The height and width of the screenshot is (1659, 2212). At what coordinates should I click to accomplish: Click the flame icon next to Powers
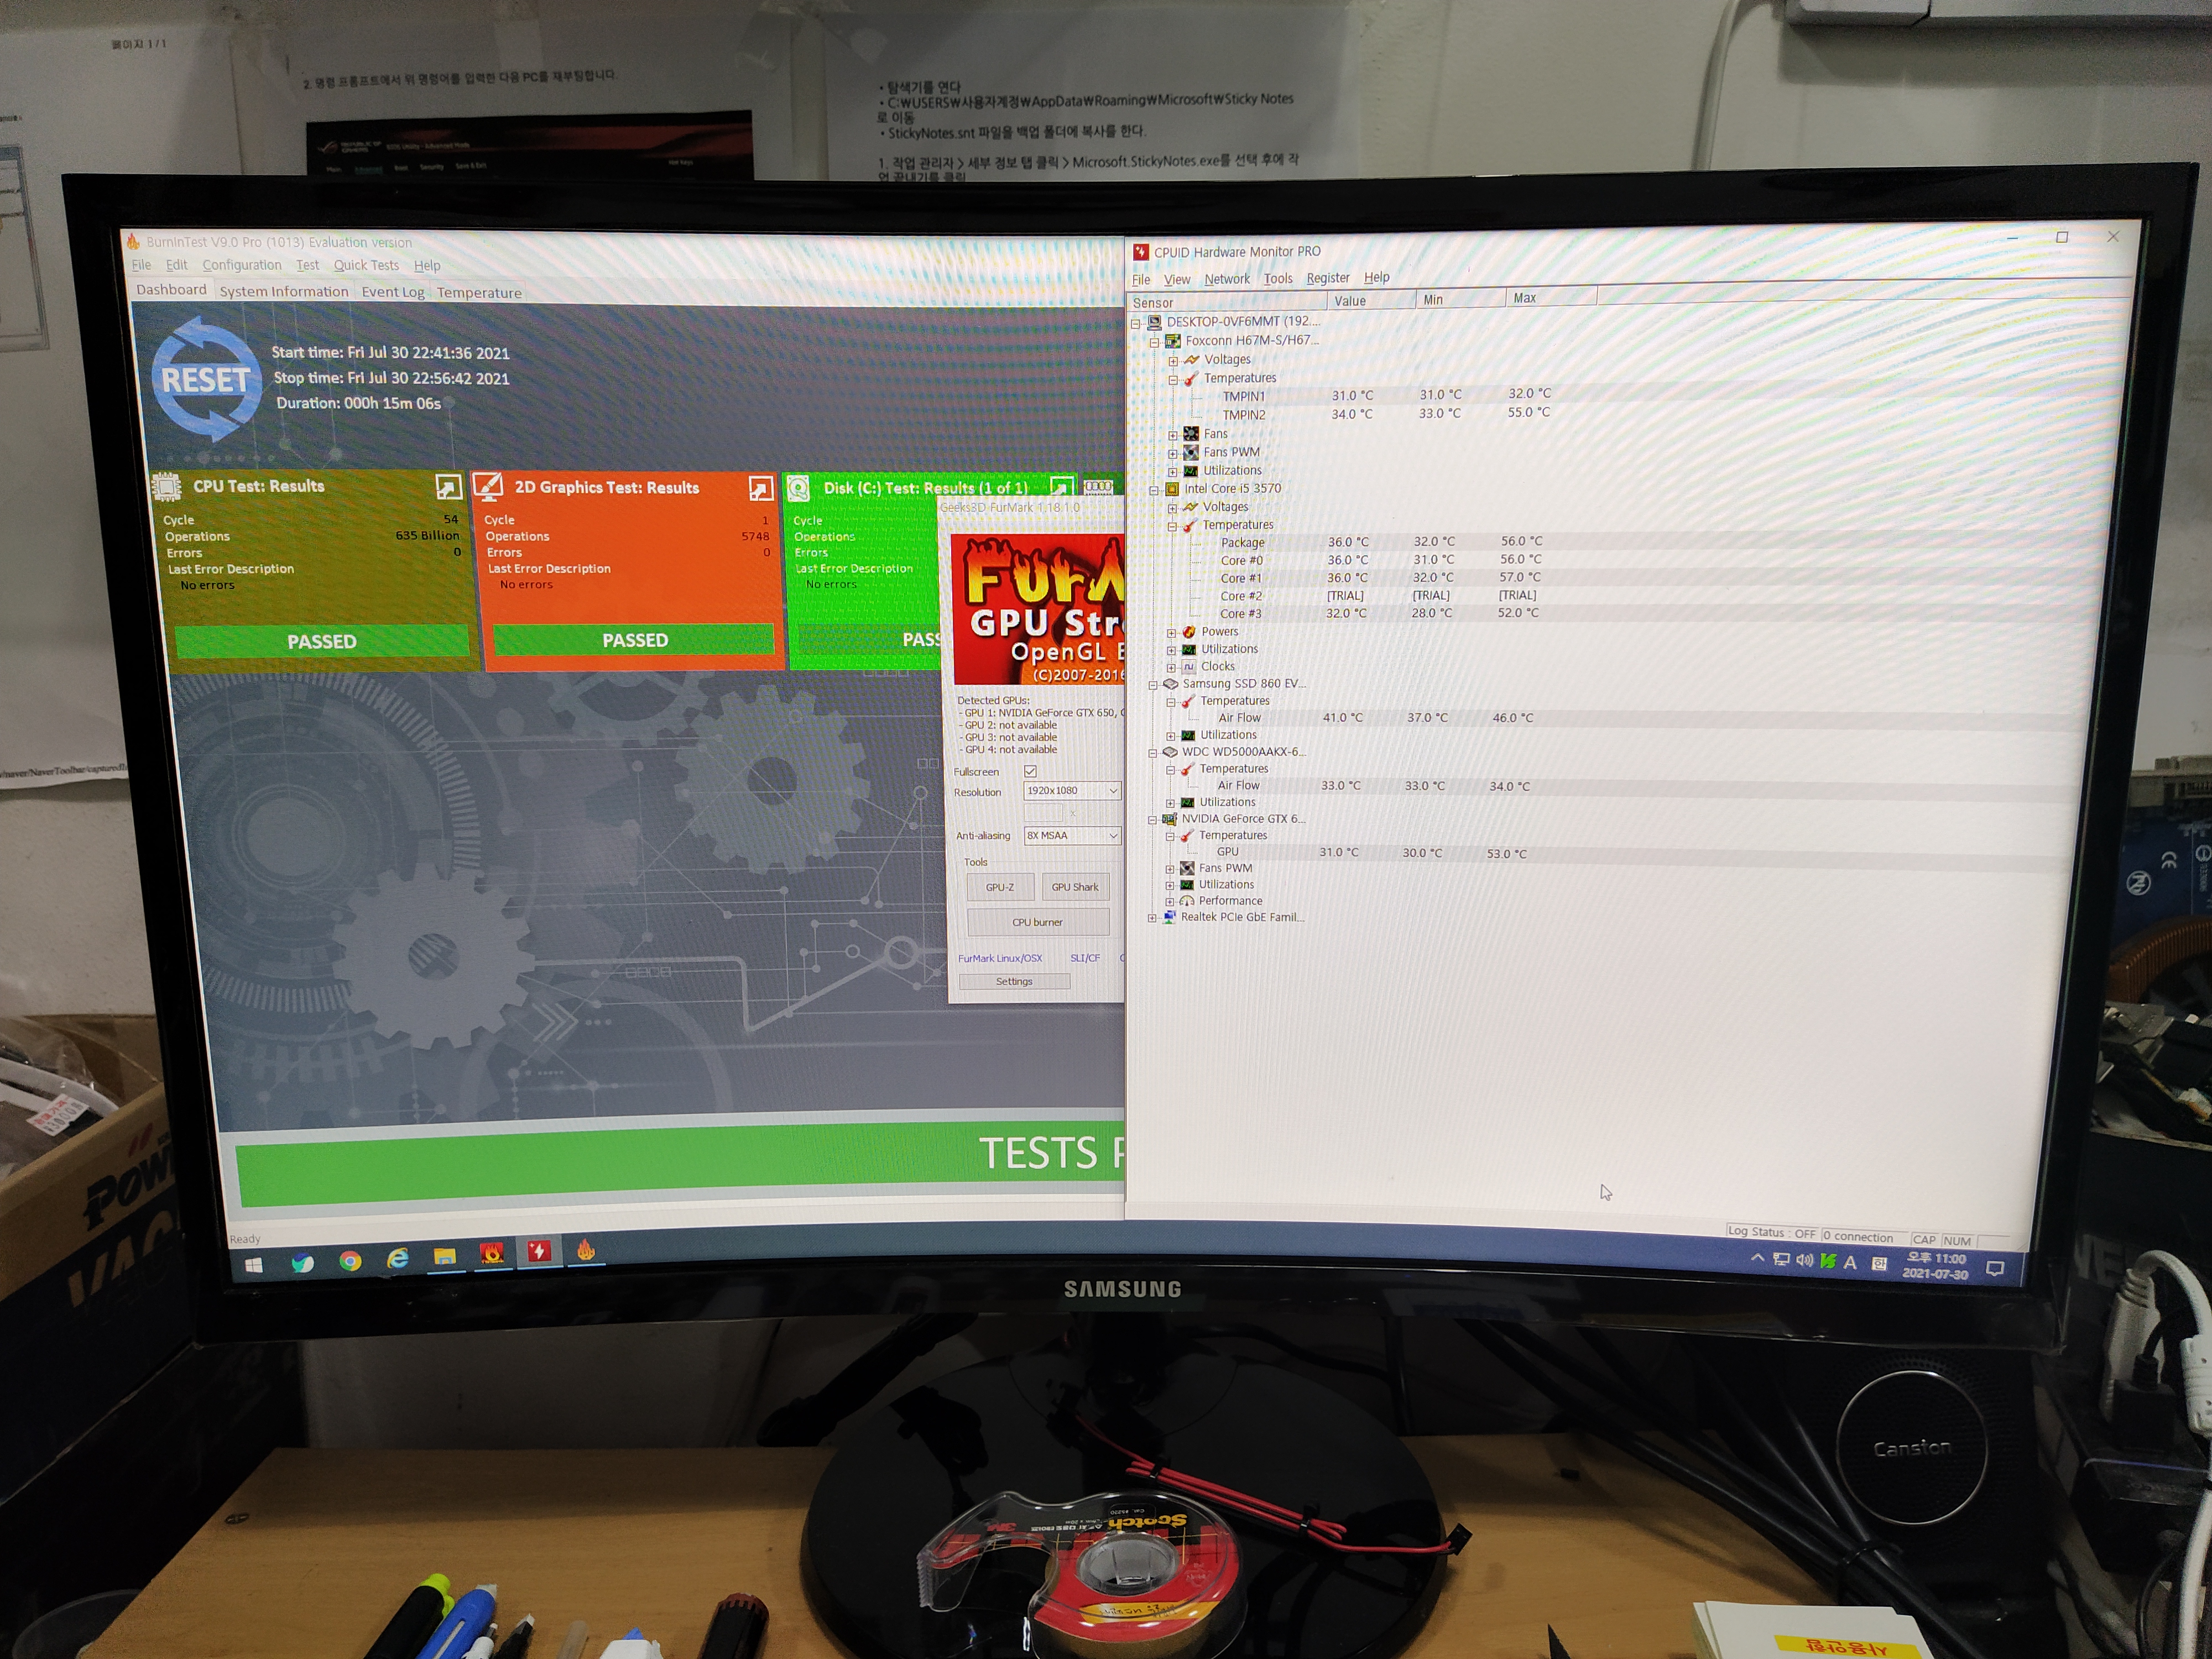point(1189,632)
